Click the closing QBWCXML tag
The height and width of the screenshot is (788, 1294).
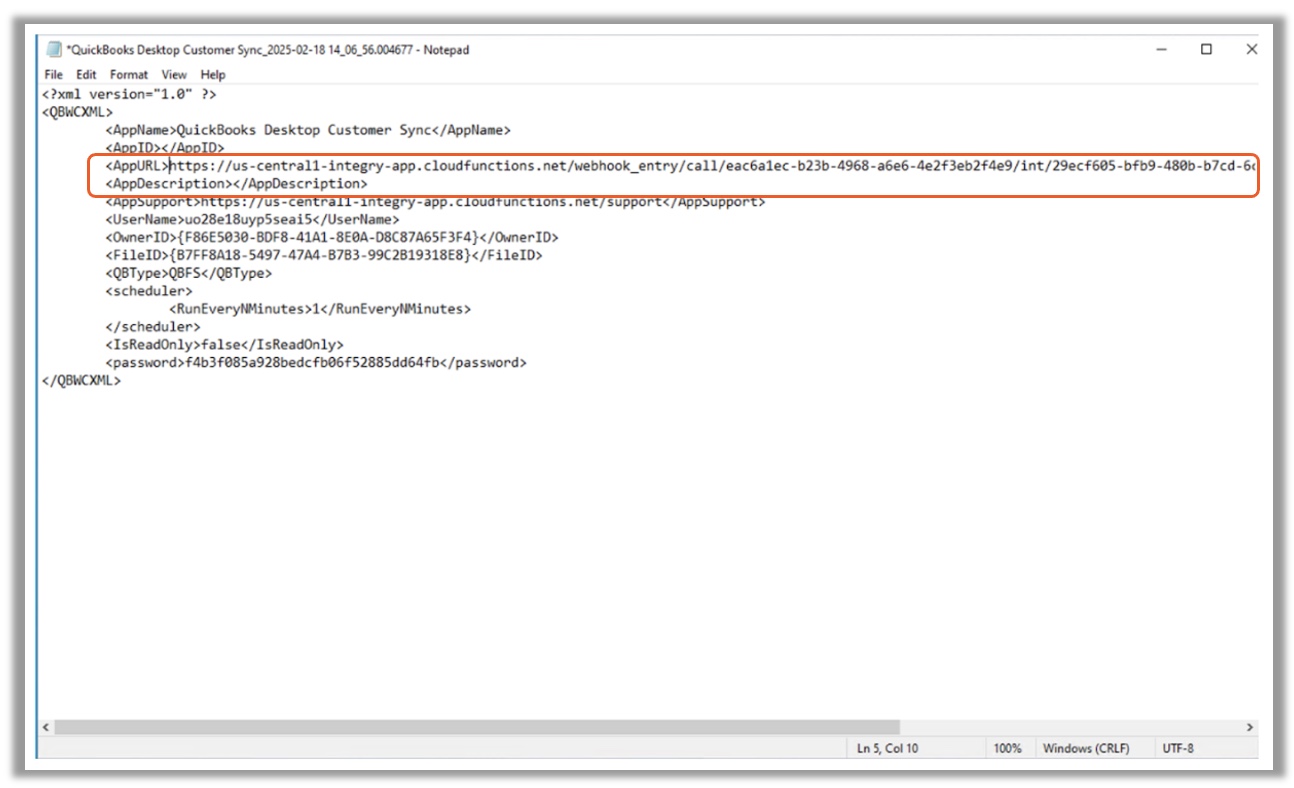tap(81, 381)
